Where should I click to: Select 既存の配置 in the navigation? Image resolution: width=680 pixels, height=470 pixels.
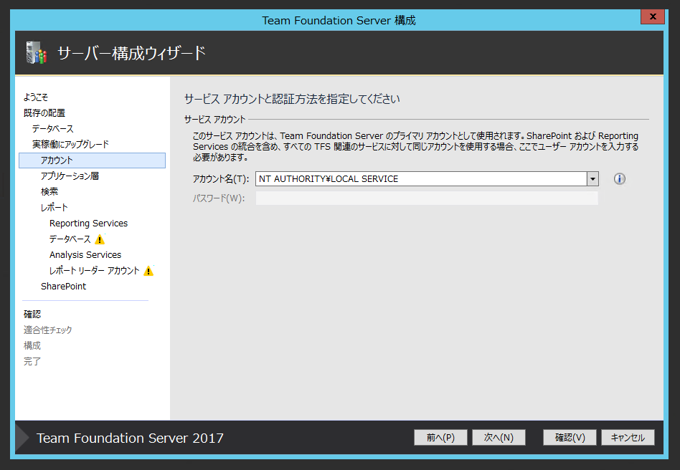coord(44,113)
